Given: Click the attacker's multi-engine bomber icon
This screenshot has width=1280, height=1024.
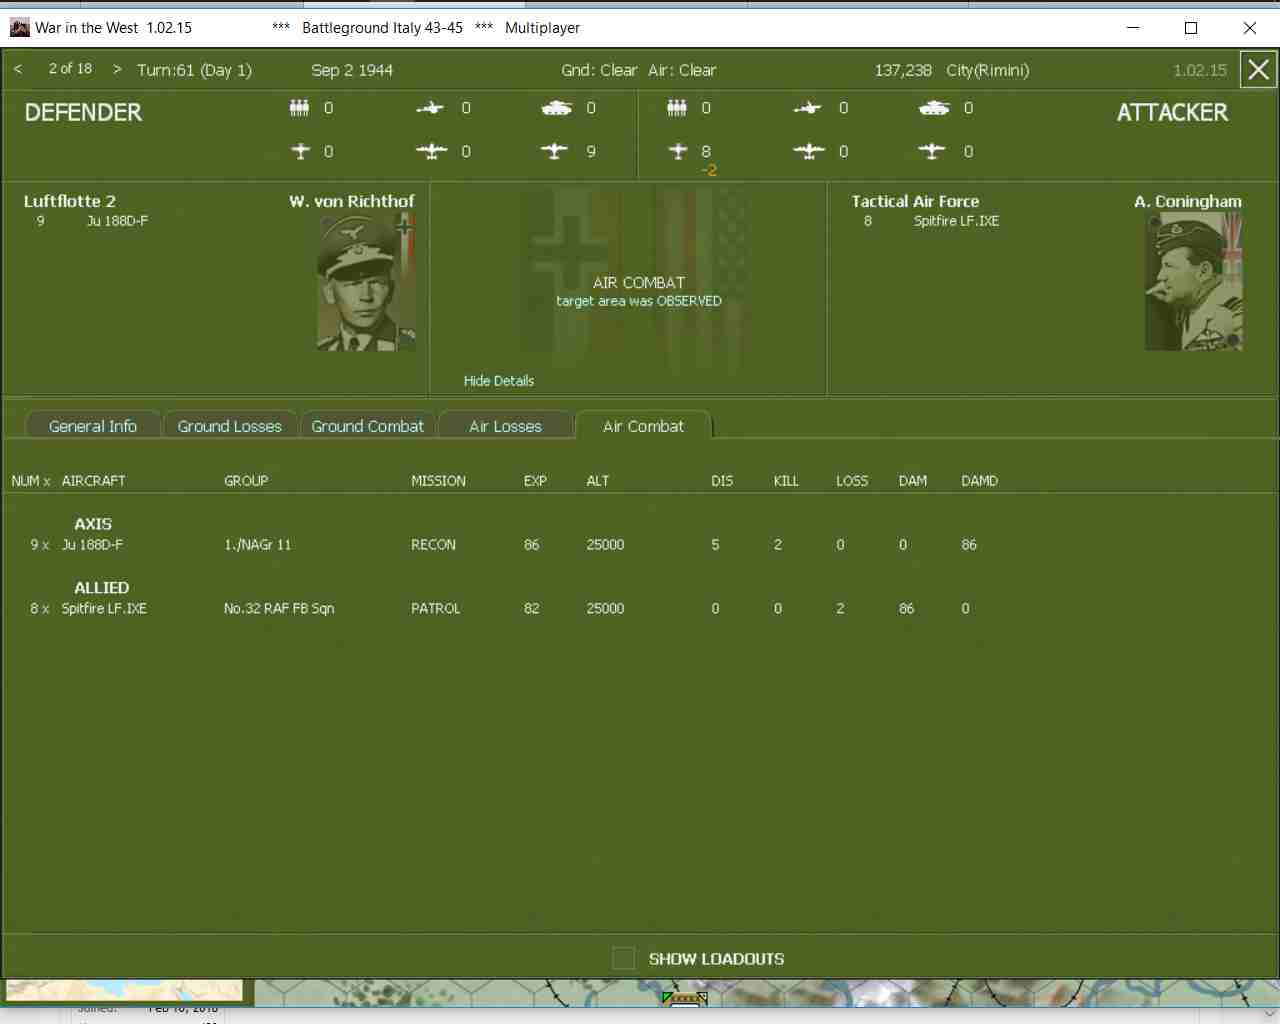Looking at the screenshot, I should pyautogui.click(x=809, y=151).
